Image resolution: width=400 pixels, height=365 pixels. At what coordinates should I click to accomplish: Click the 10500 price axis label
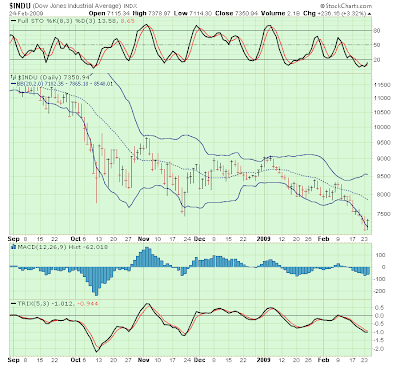click(381, 112)
